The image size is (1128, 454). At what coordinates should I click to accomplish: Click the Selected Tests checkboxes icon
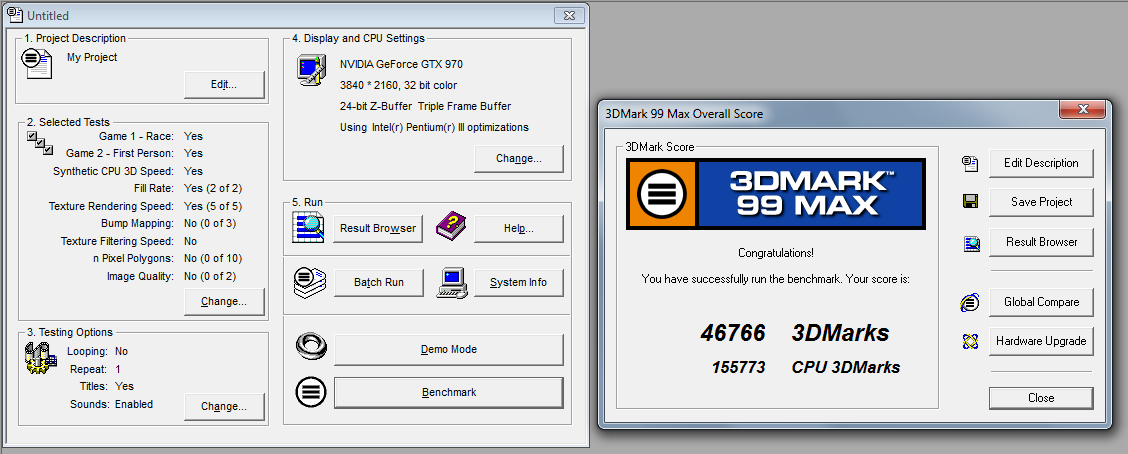pos(40,142)
